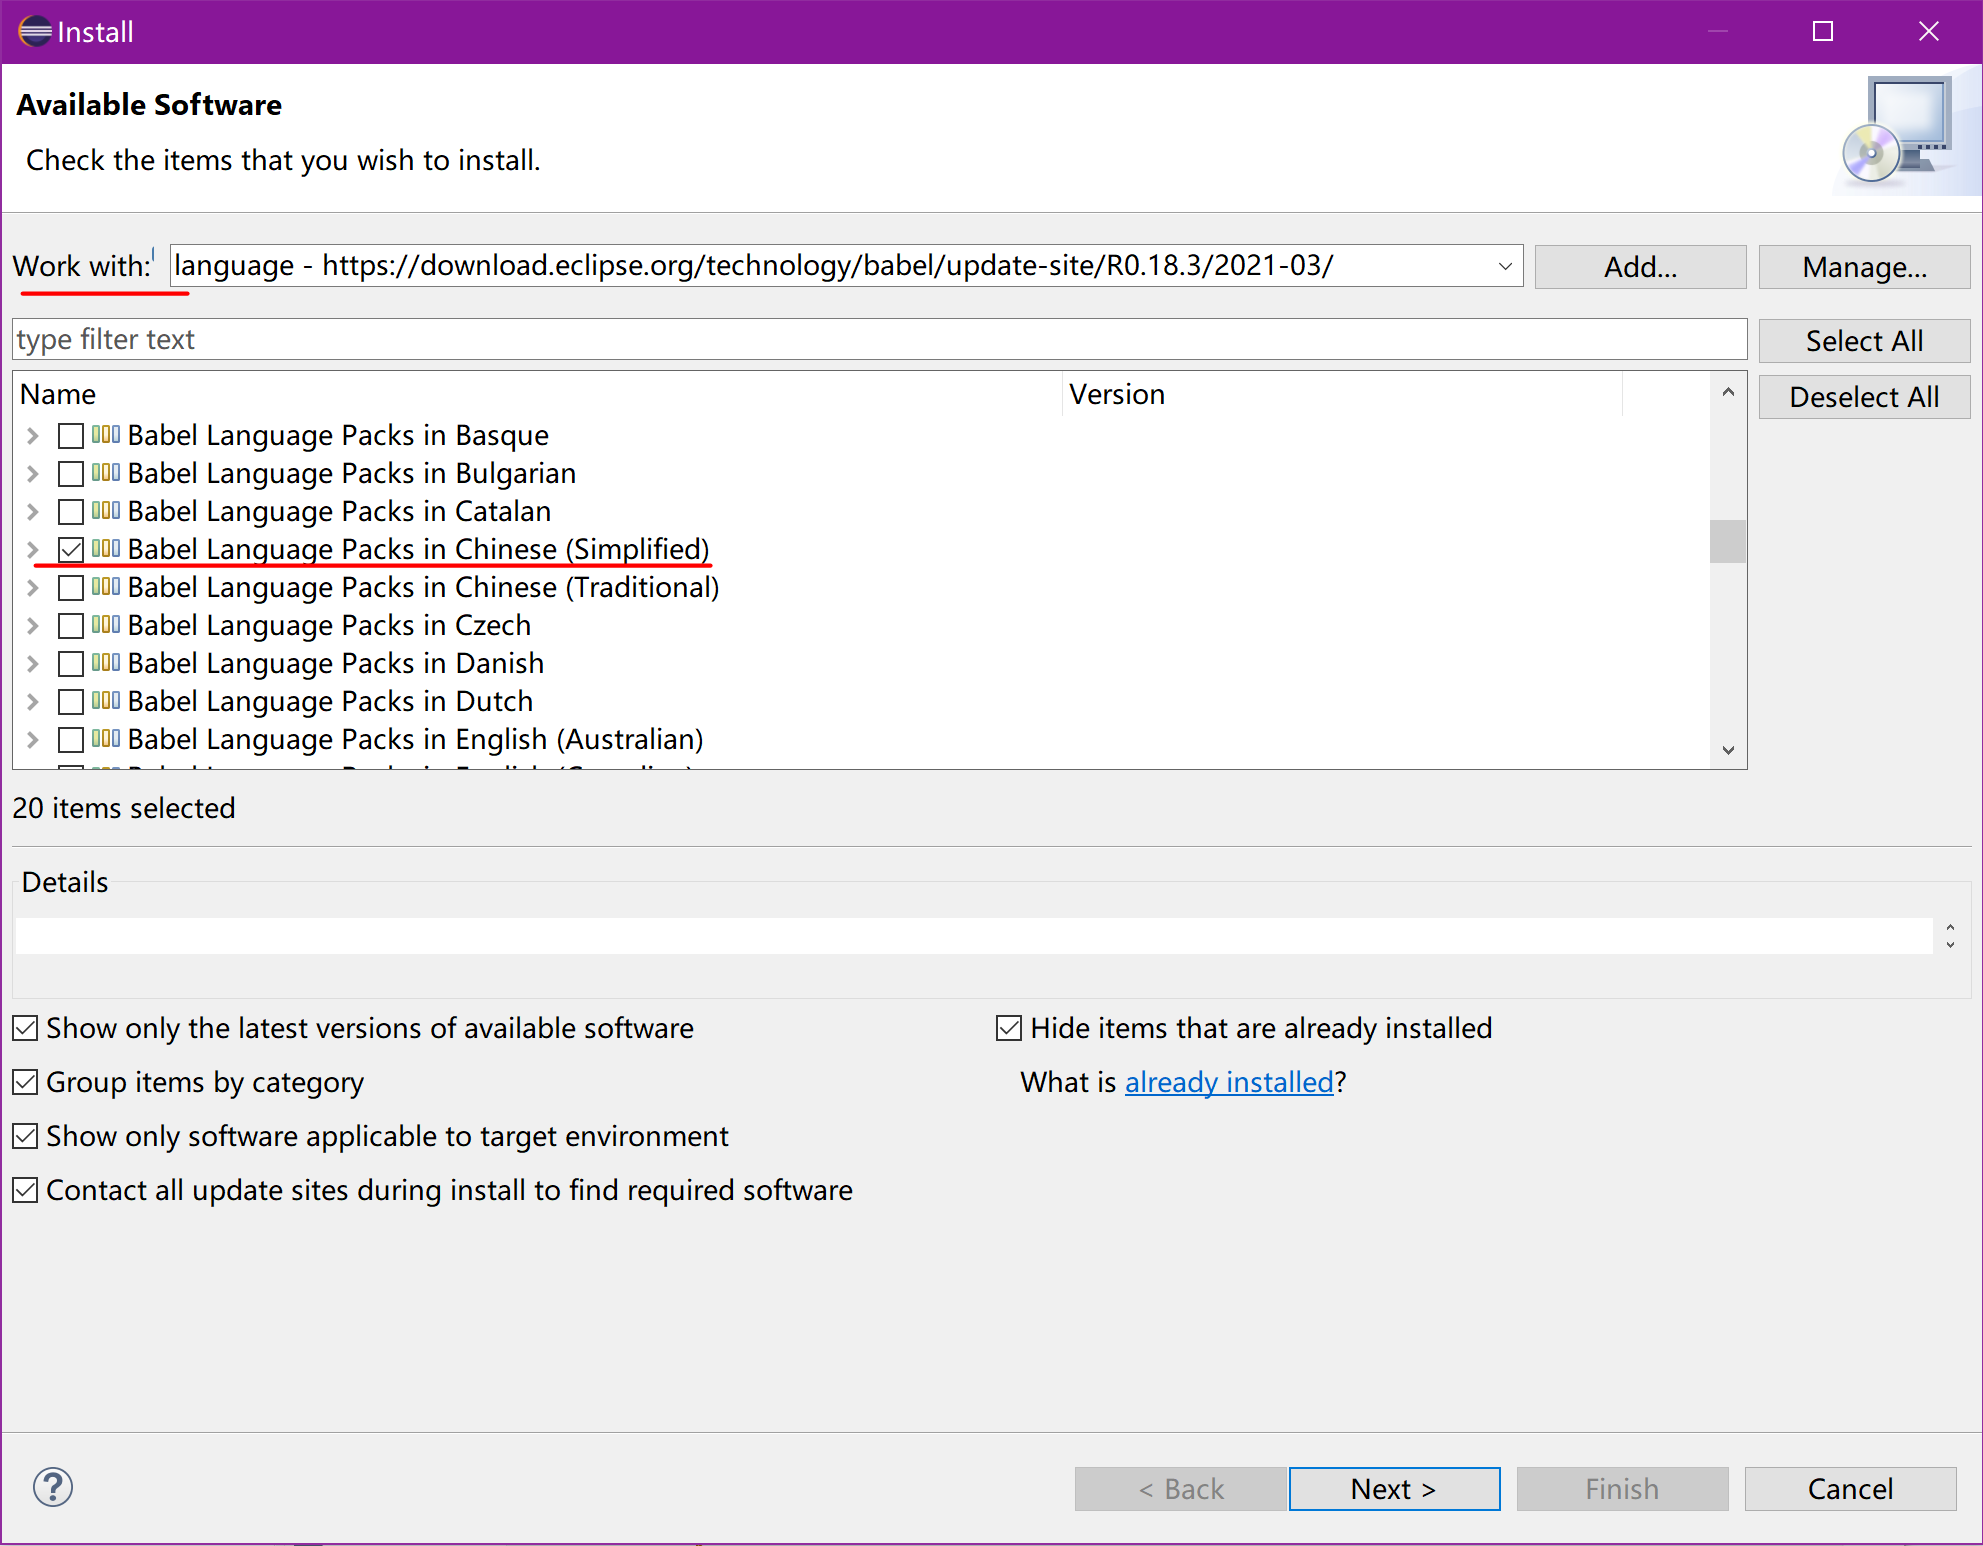Click the Deselect All button

click(1864, 397)
